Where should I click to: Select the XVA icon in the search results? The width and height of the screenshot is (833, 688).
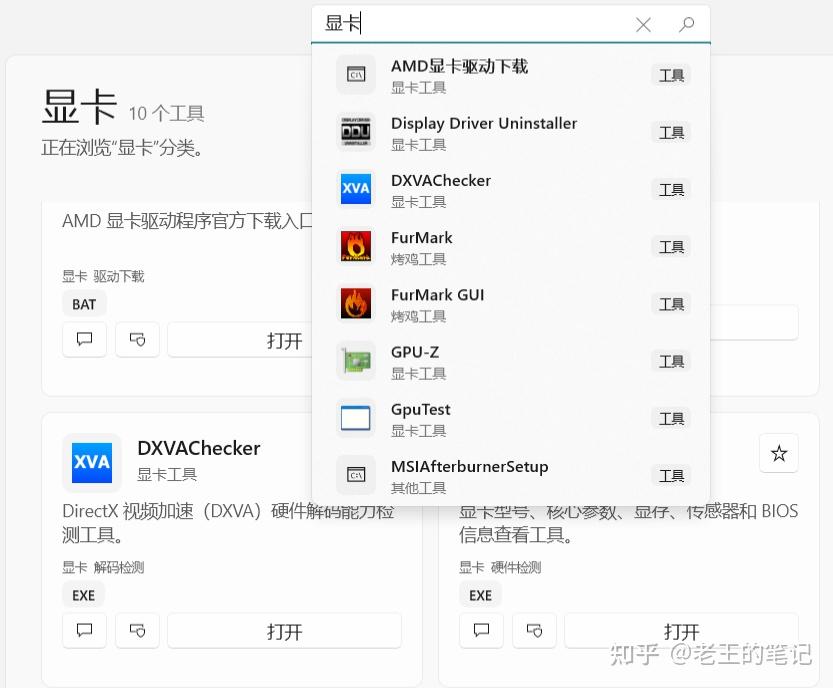(356, 189)
